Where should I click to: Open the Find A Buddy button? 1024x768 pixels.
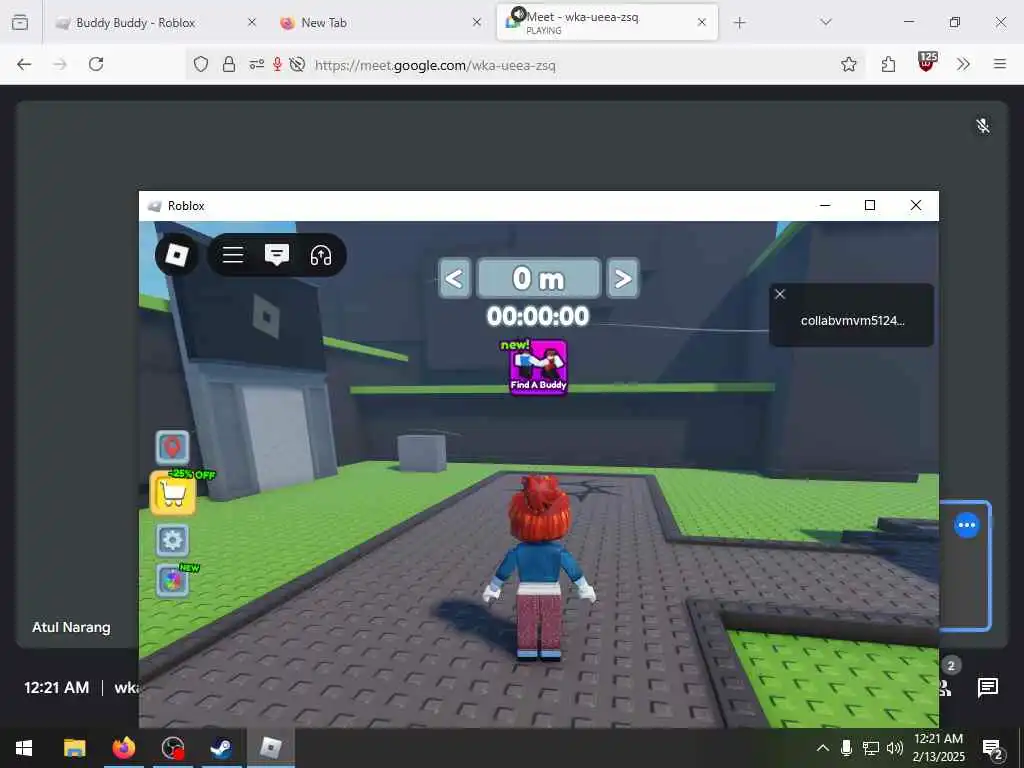point(538,366)
